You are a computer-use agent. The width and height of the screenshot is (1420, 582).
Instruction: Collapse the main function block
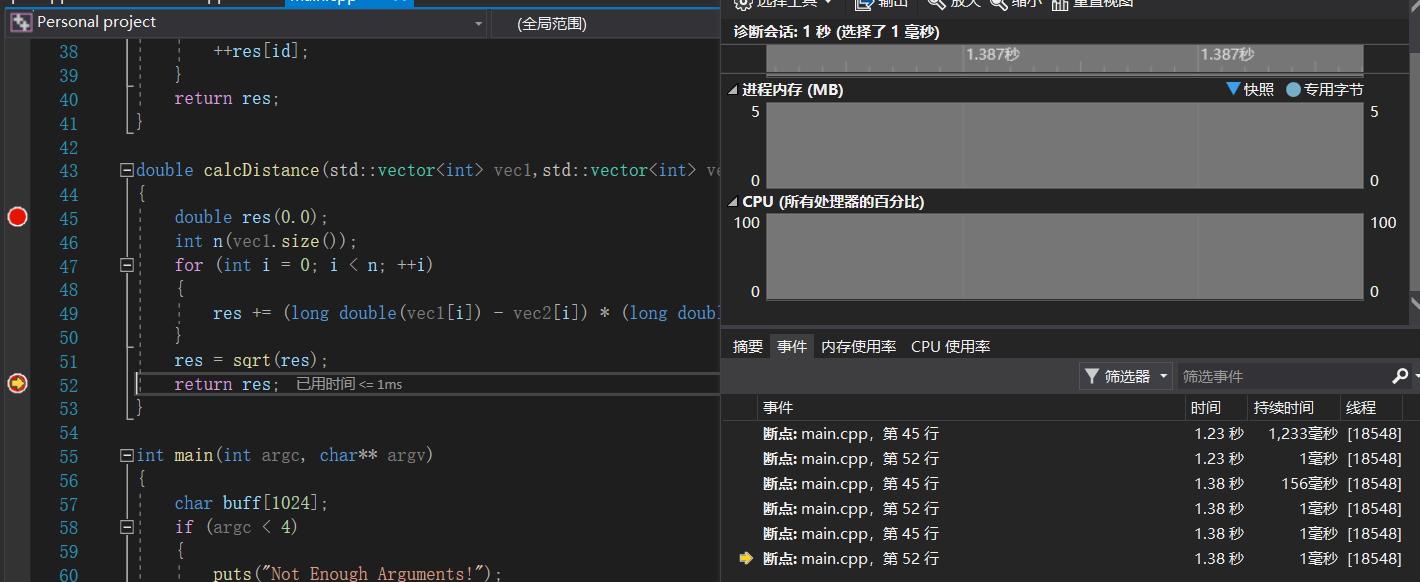click(x=126, y=455)
